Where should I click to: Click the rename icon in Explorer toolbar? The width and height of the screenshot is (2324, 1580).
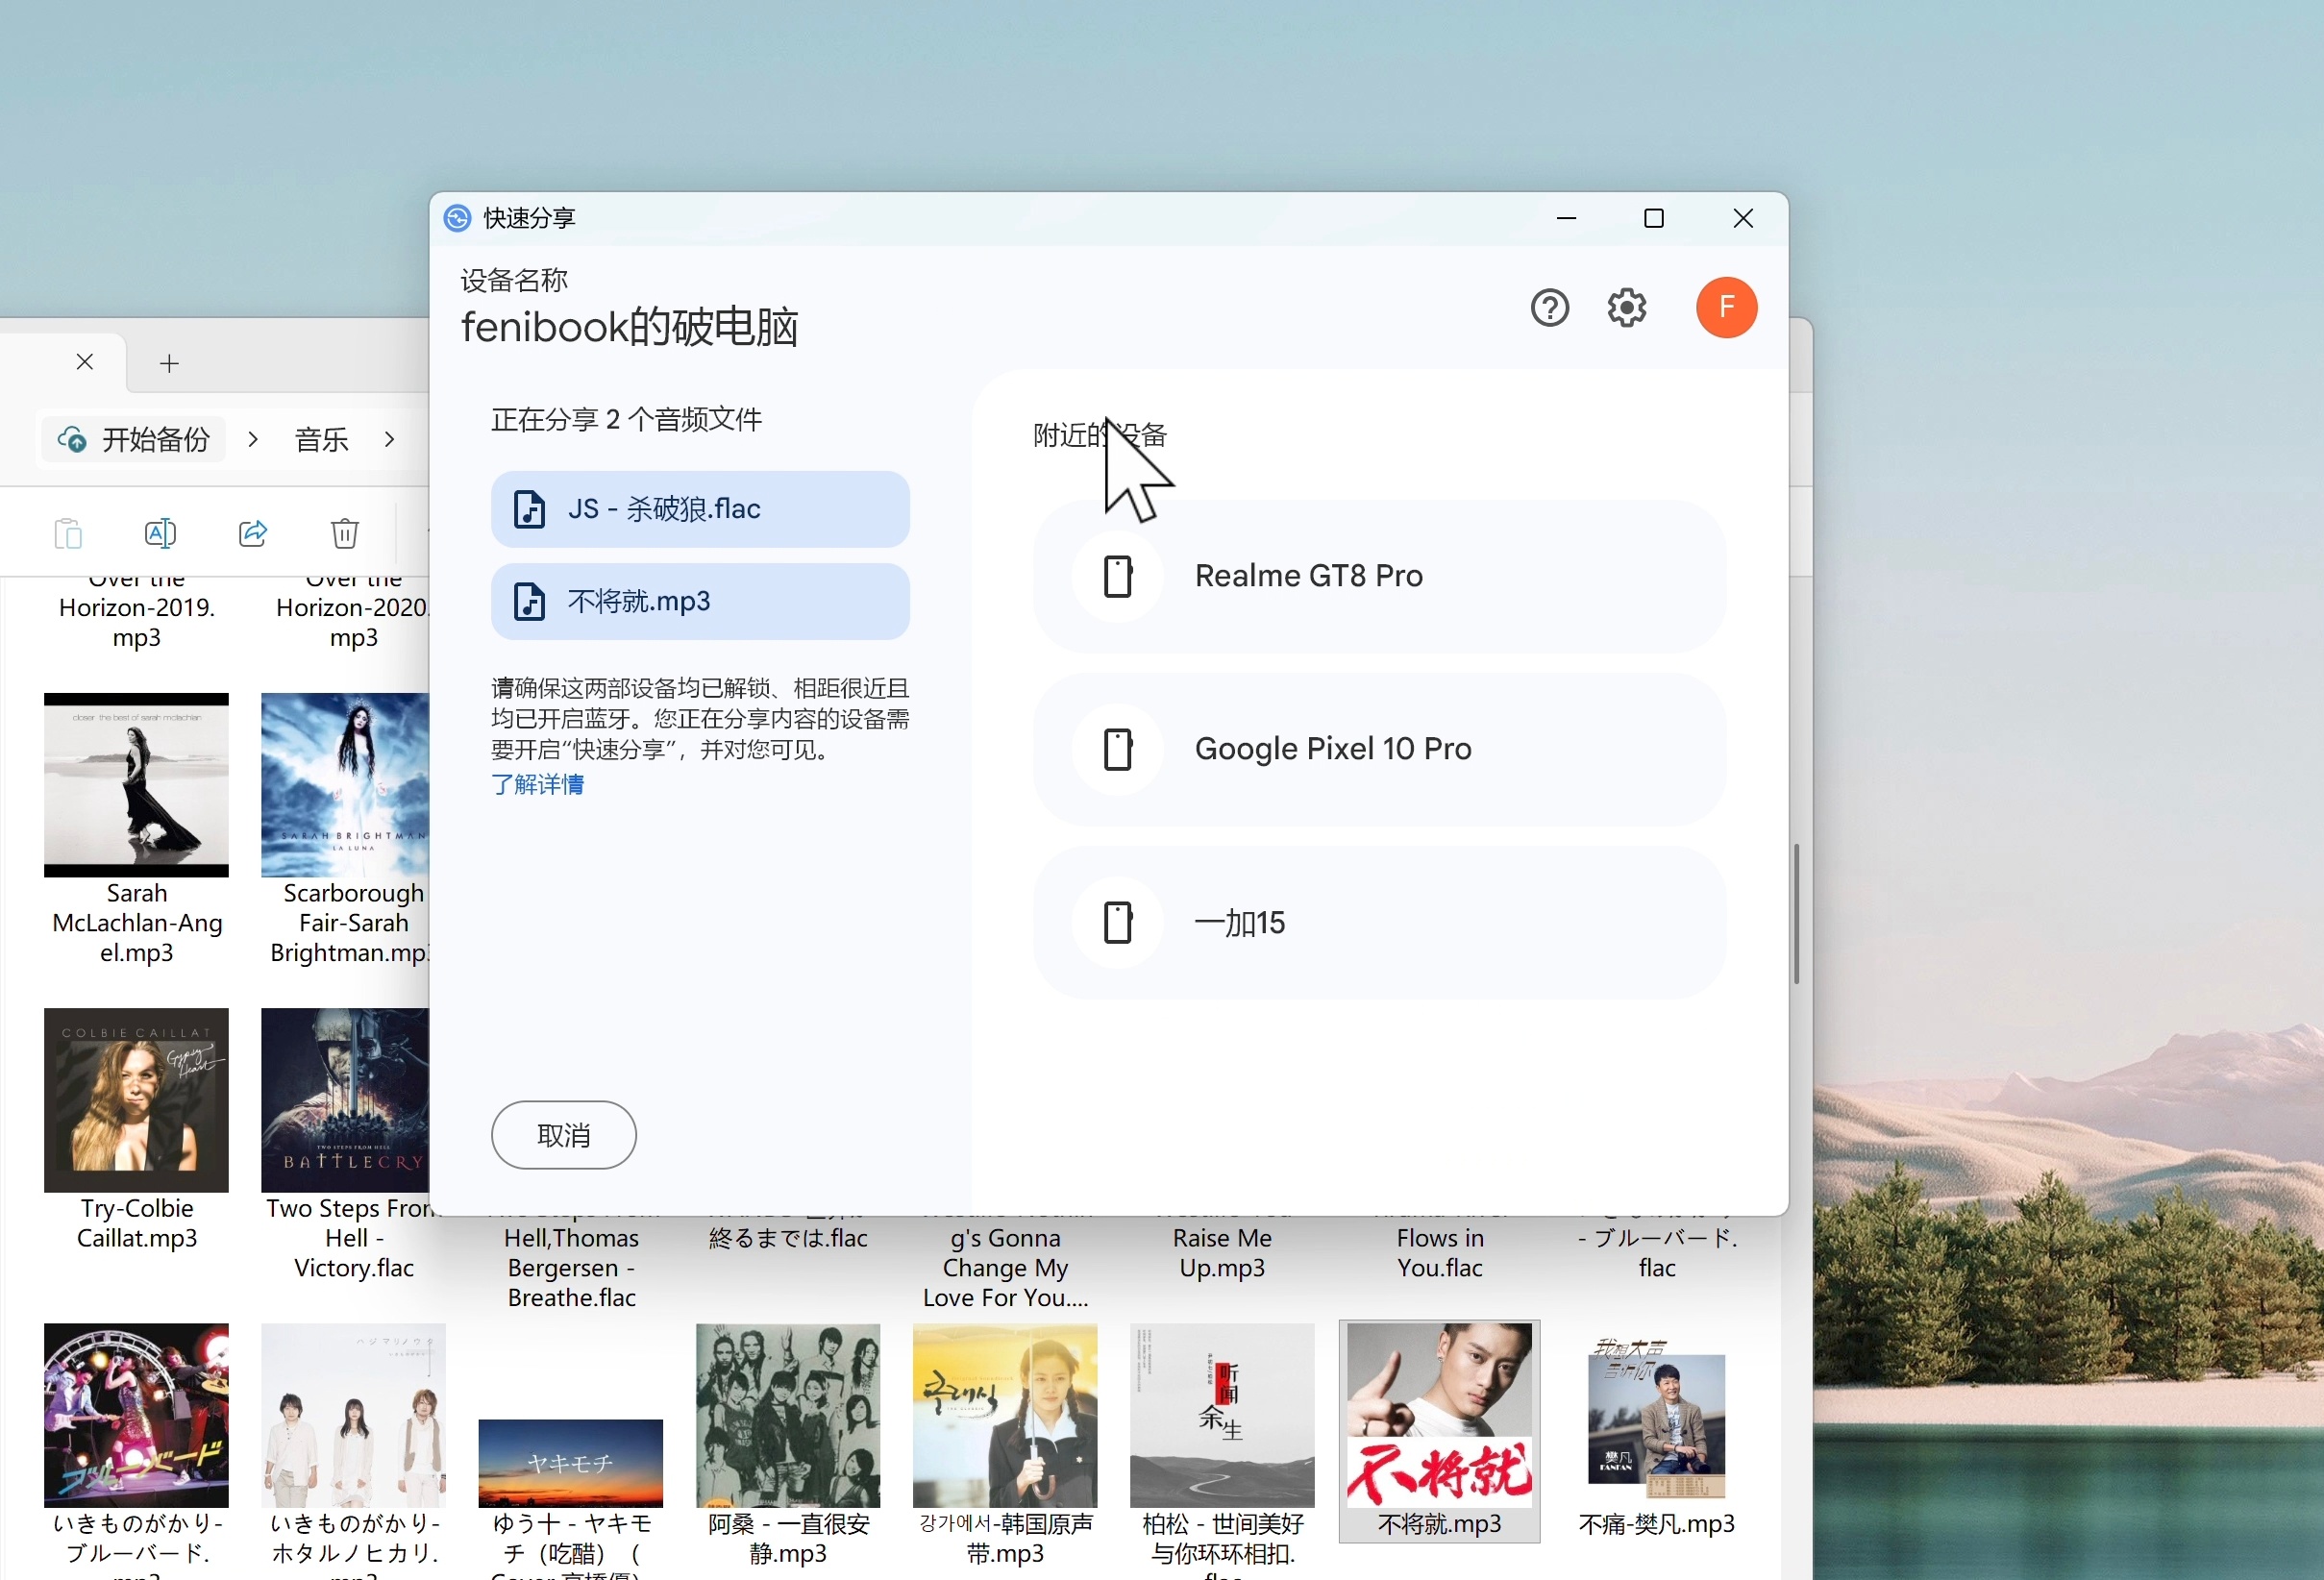(x=160, y=533)
